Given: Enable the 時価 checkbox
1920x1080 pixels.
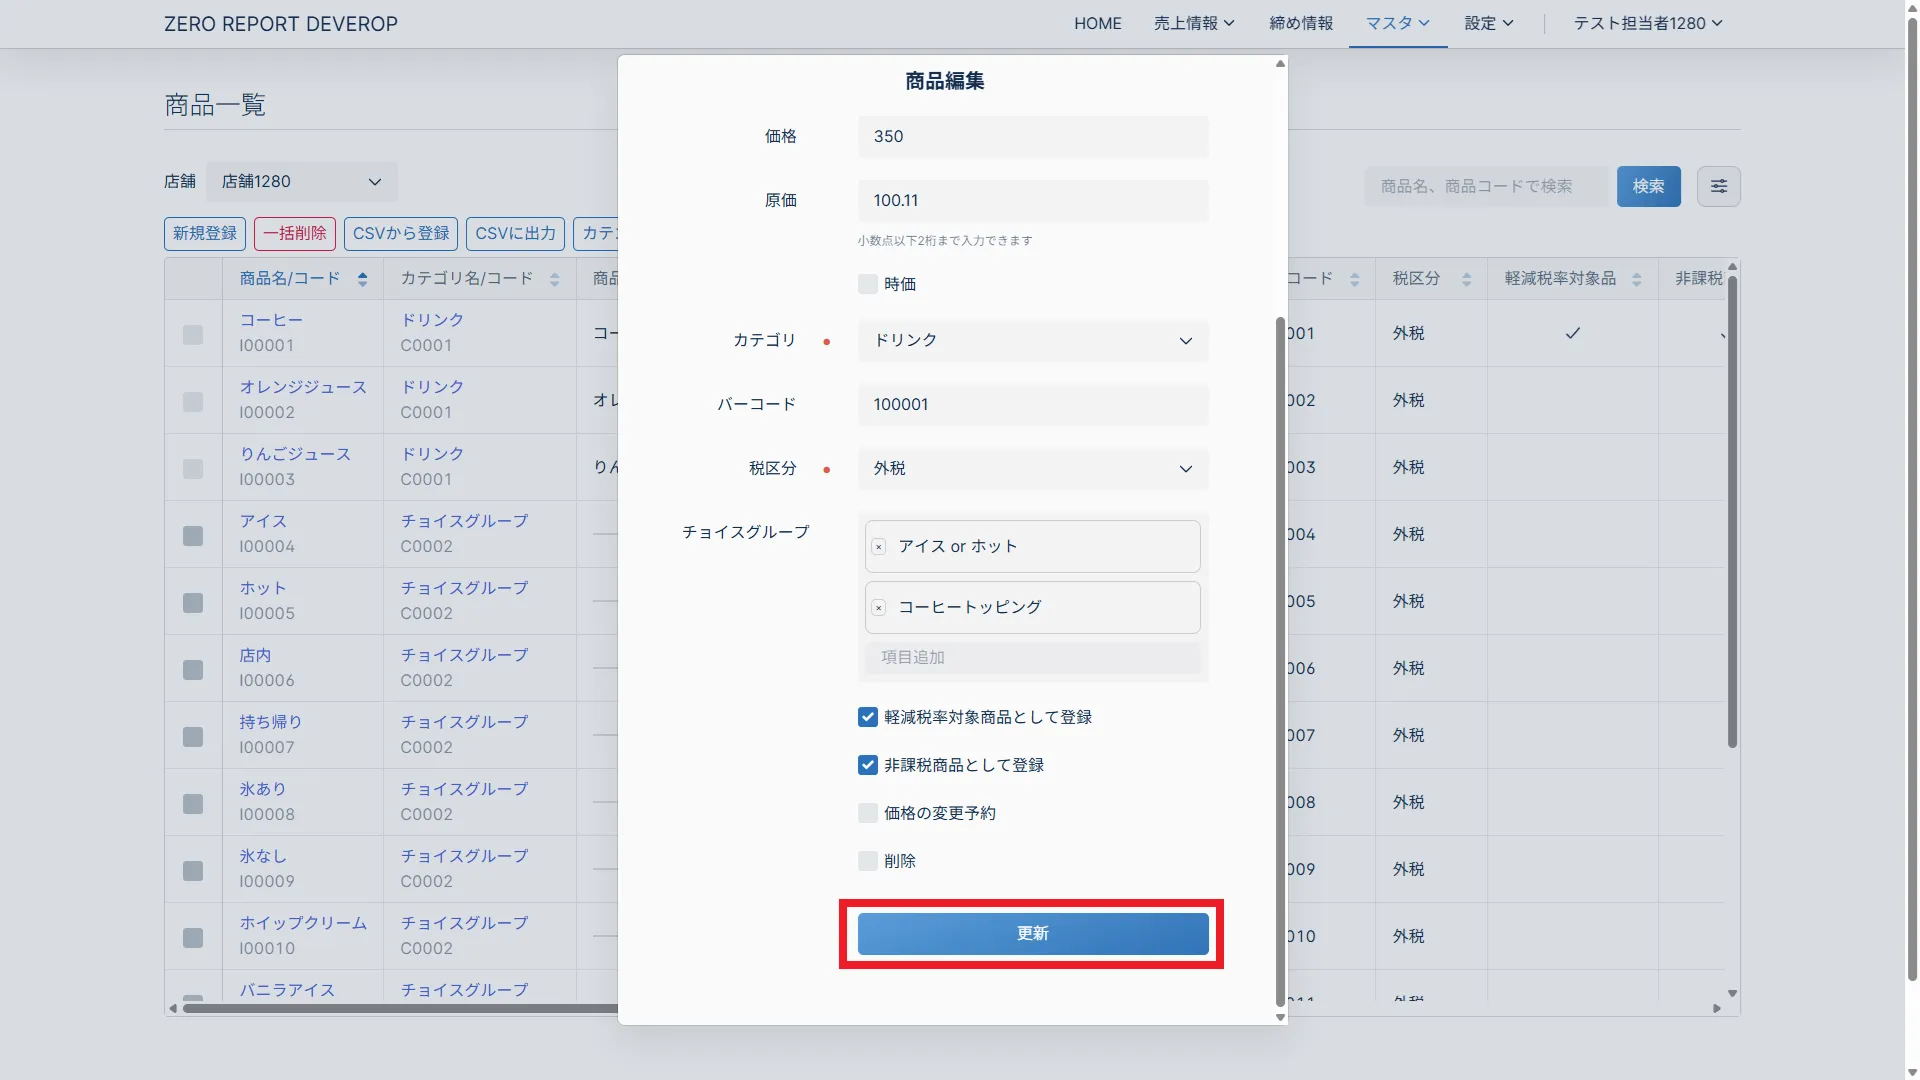Looking at the screenshot, I should [867, 285].
